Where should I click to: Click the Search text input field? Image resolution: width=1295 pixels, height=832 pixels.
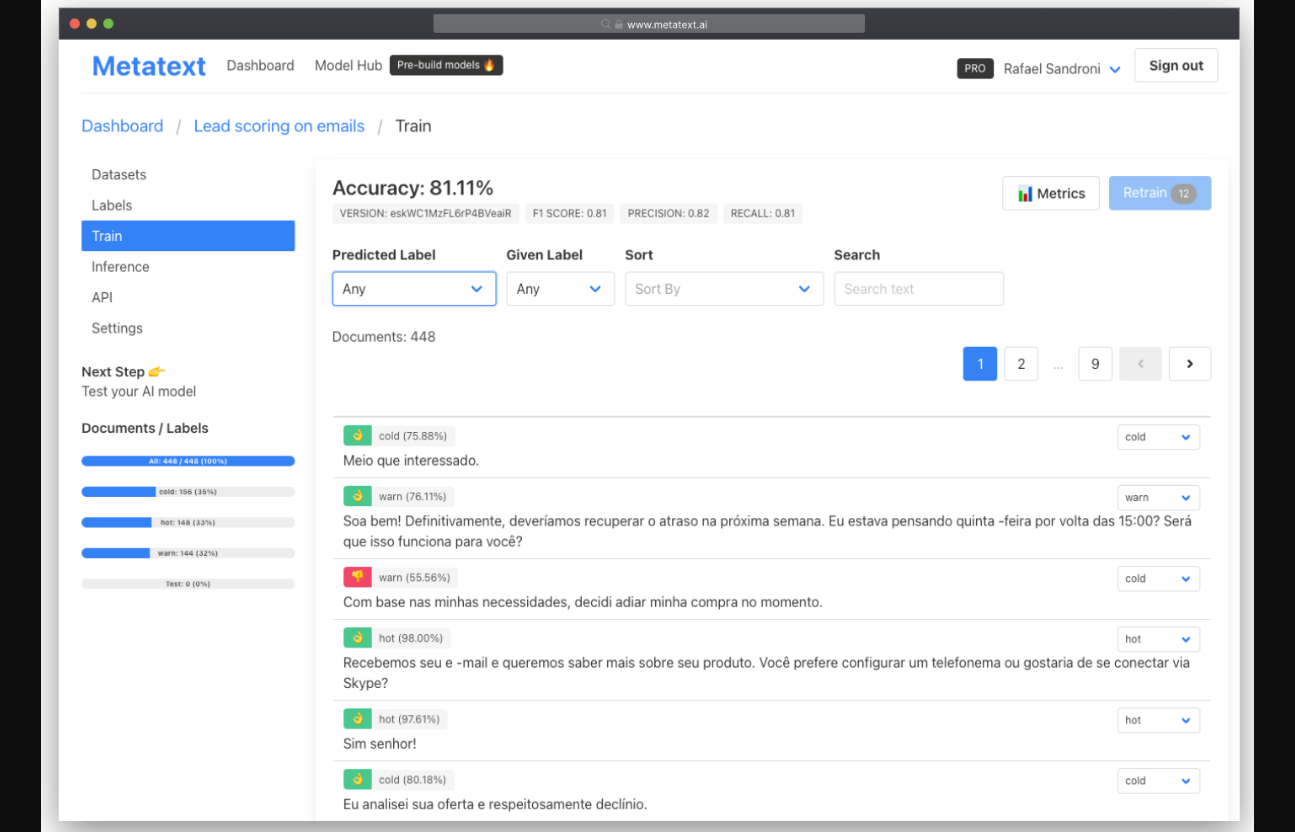[918, 289]
